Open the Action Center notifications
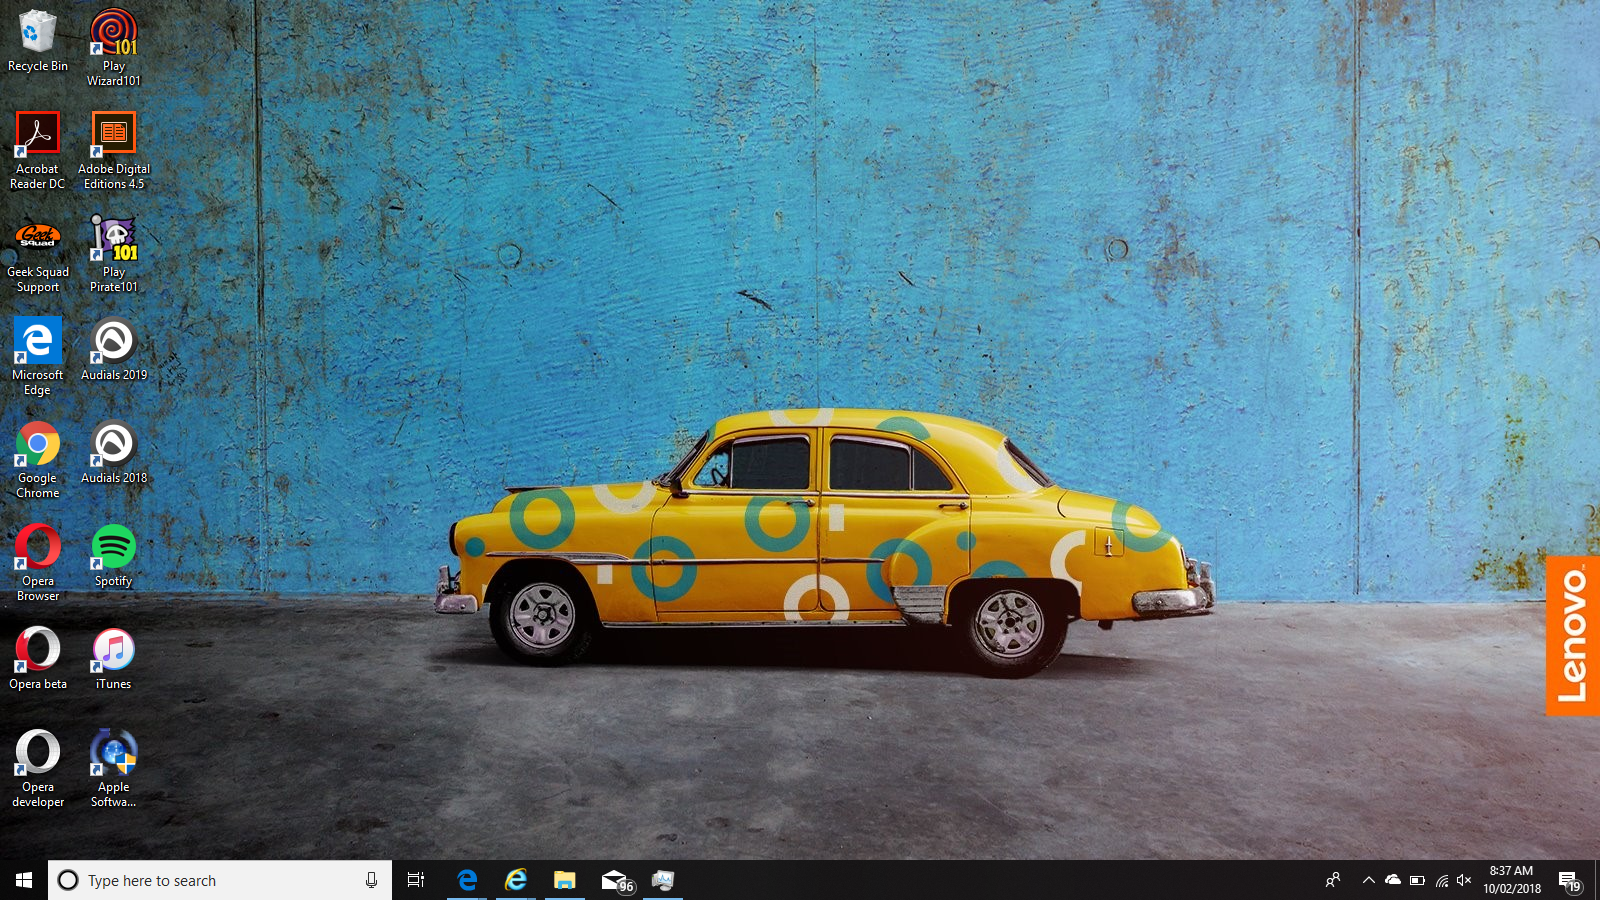The width and height of the screenshot is (1600, 900). tap(1570, 880)
